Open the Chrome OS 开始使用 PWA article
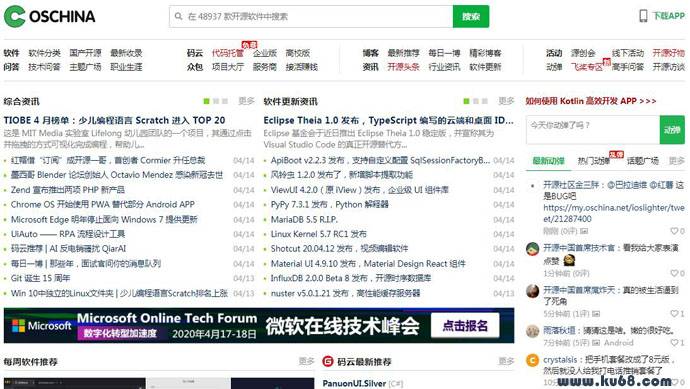690x389 pixels. tap(103, 205)
